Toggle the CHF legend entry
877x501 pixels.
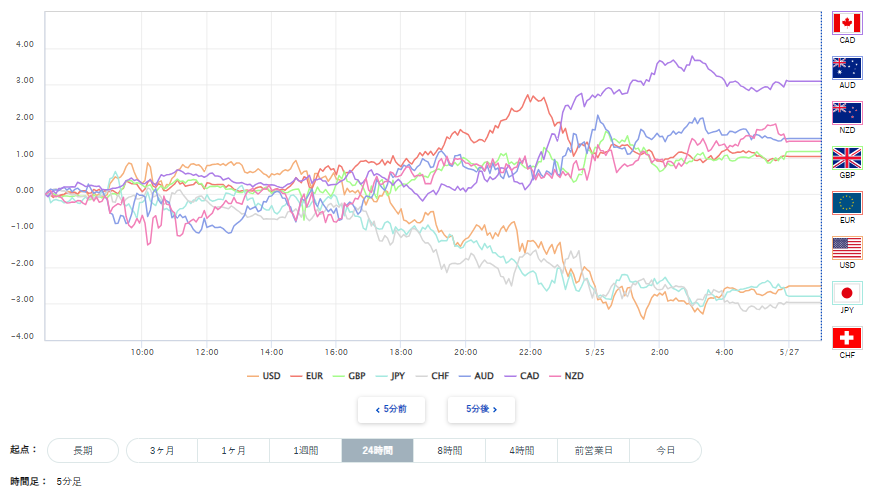coord(432,376)
